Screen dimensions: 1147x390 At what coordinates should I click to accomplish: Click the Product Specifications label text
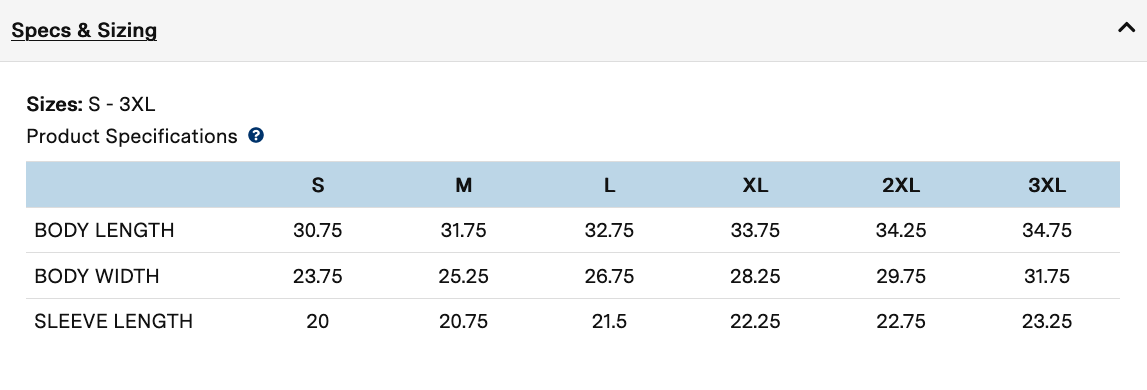click(132, 137)
